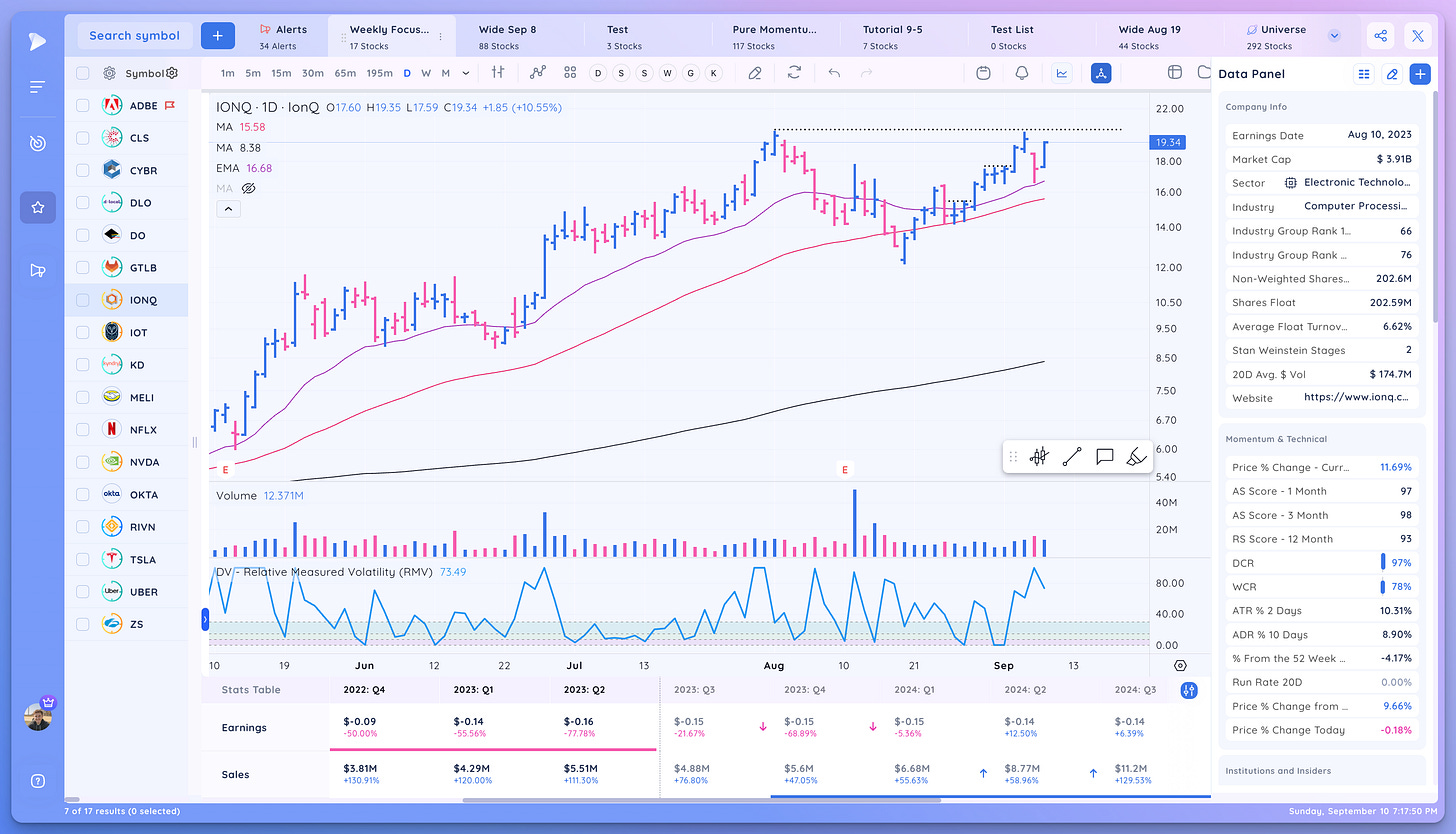Screen dimensions: 1456x834
Task: Click the refresh sync icon
Action: click(794, 73)
